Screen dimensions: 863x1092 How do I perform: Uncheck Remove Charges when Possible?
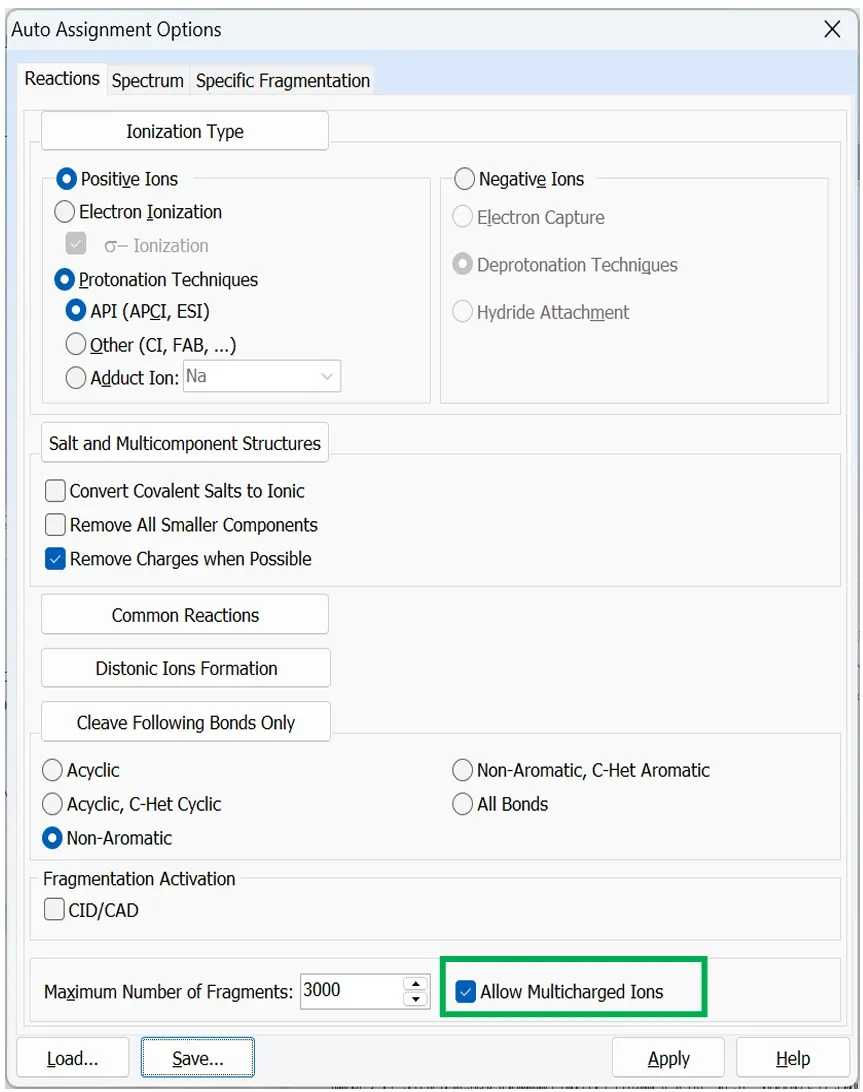(x=56, y=559)
